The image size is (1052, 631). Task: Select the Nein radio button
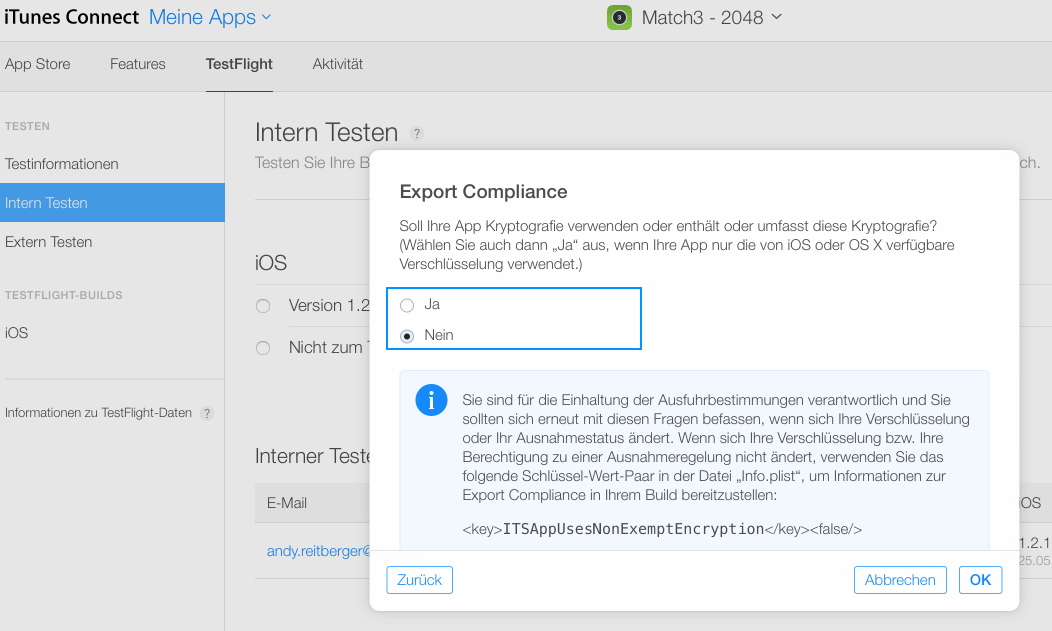pos(407,336)
